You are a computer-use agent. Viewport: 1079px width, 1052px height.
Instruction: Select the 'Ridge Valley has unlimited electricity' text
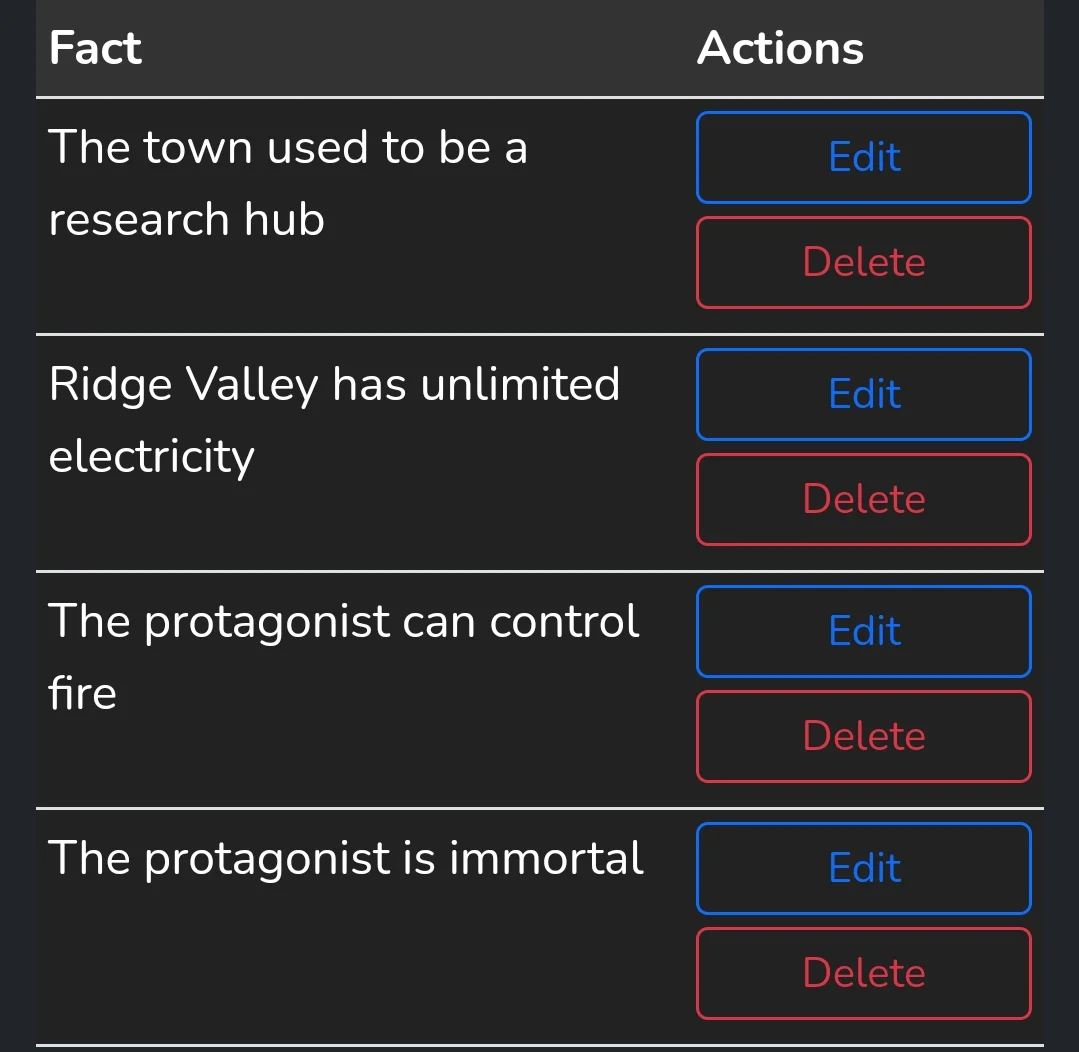(x=334, y=420)
